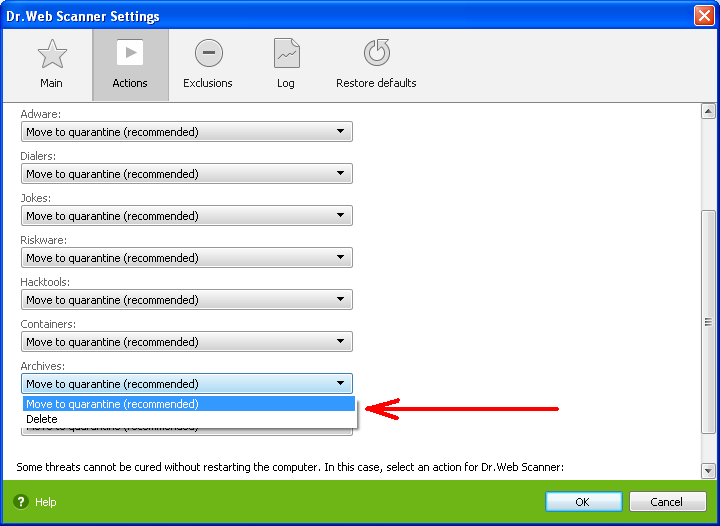Open the Jokes action dropdown
Viewport: 720px width, 526px height.
(187, 216)
